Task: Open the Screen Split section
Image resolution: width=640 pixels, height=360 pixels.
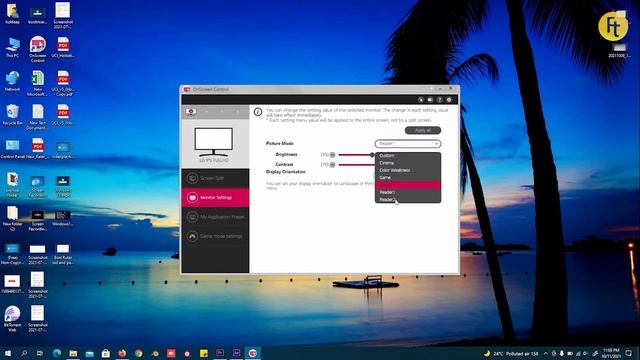Action: (215, 178)
